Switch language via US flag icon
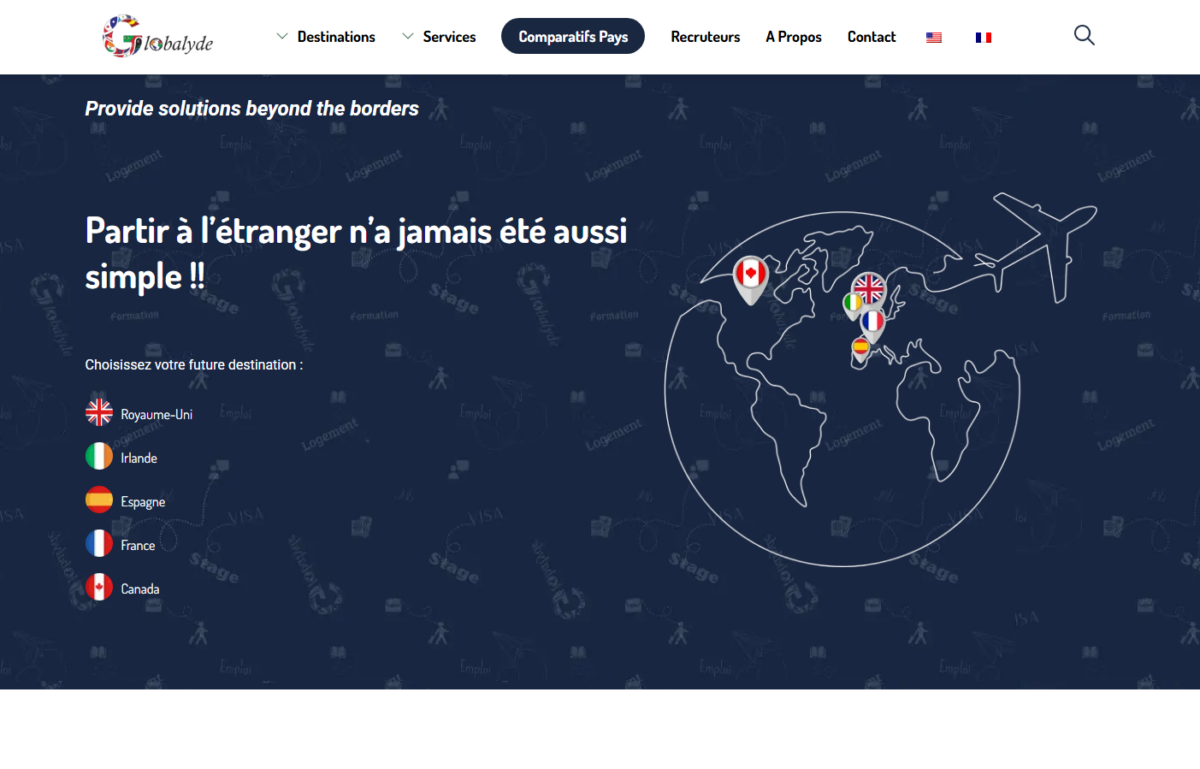The height and width of the screenshot is (769, 1200). (x=934, y=37)
